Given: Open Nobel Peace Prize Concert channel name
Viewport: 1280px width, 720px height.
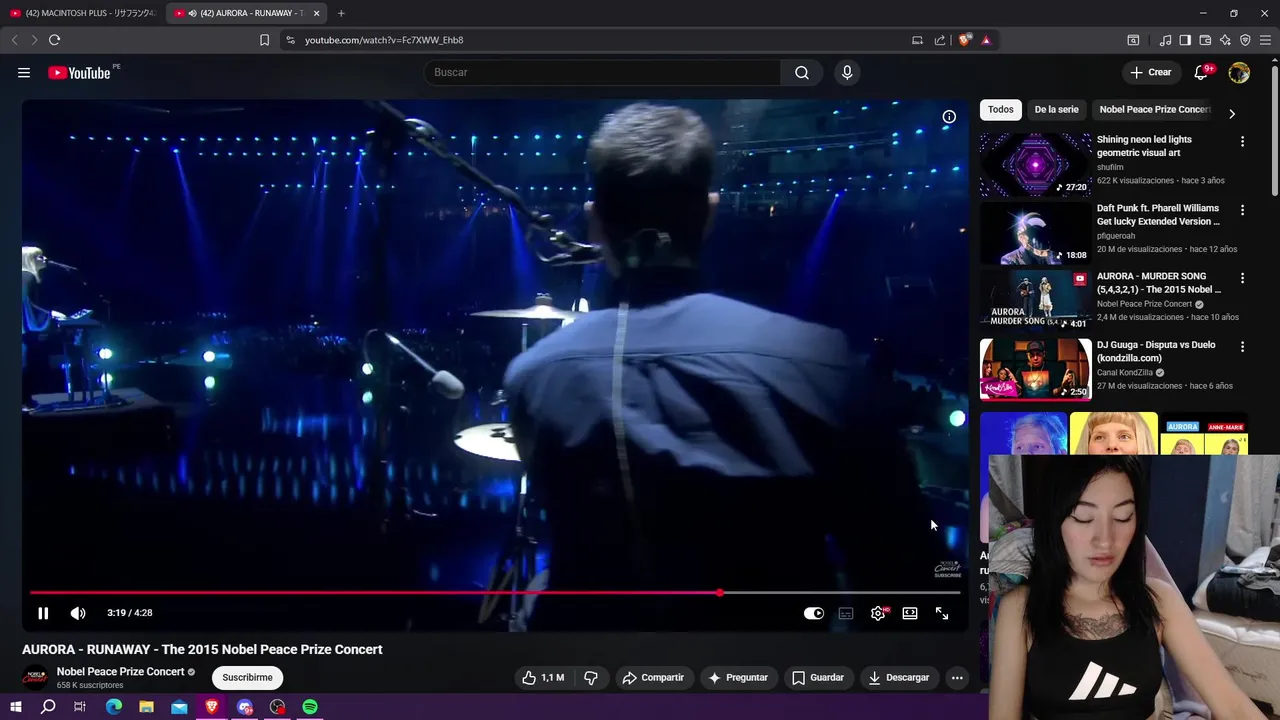Looking at the screenshot, I should 120,672.
